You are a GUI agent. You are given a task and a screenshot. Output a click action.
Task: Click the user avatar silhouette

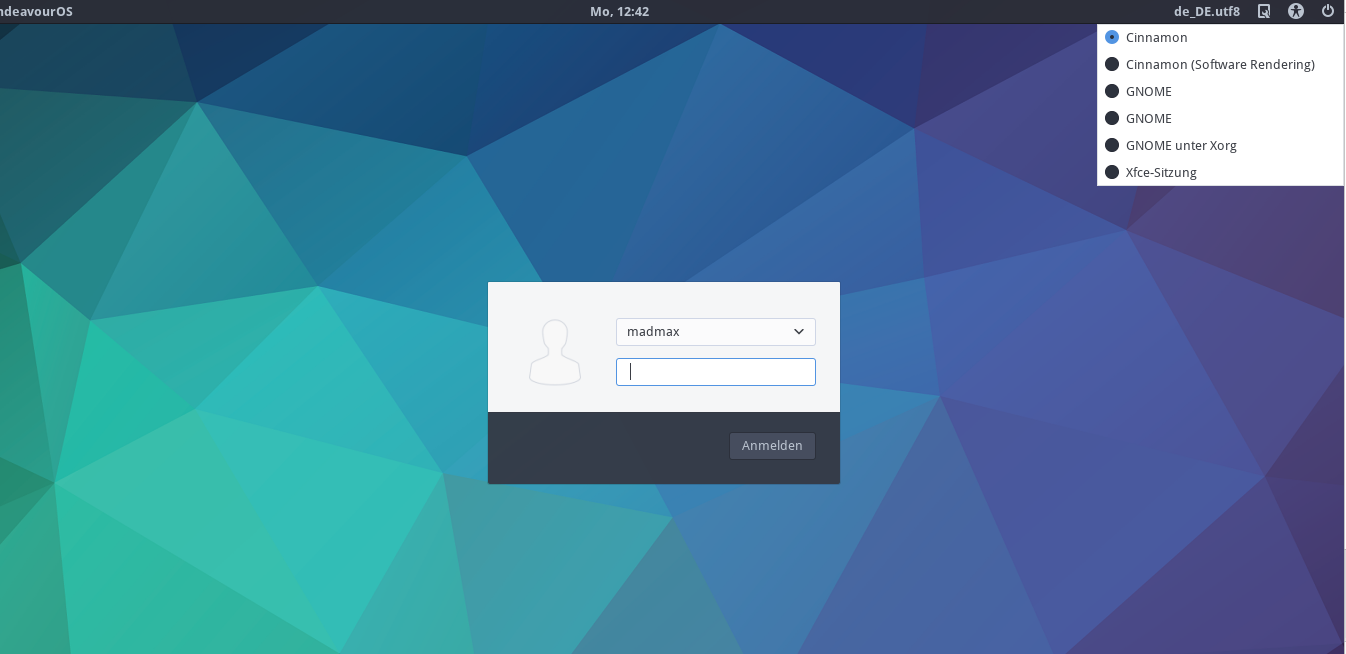tap(554, 352)
